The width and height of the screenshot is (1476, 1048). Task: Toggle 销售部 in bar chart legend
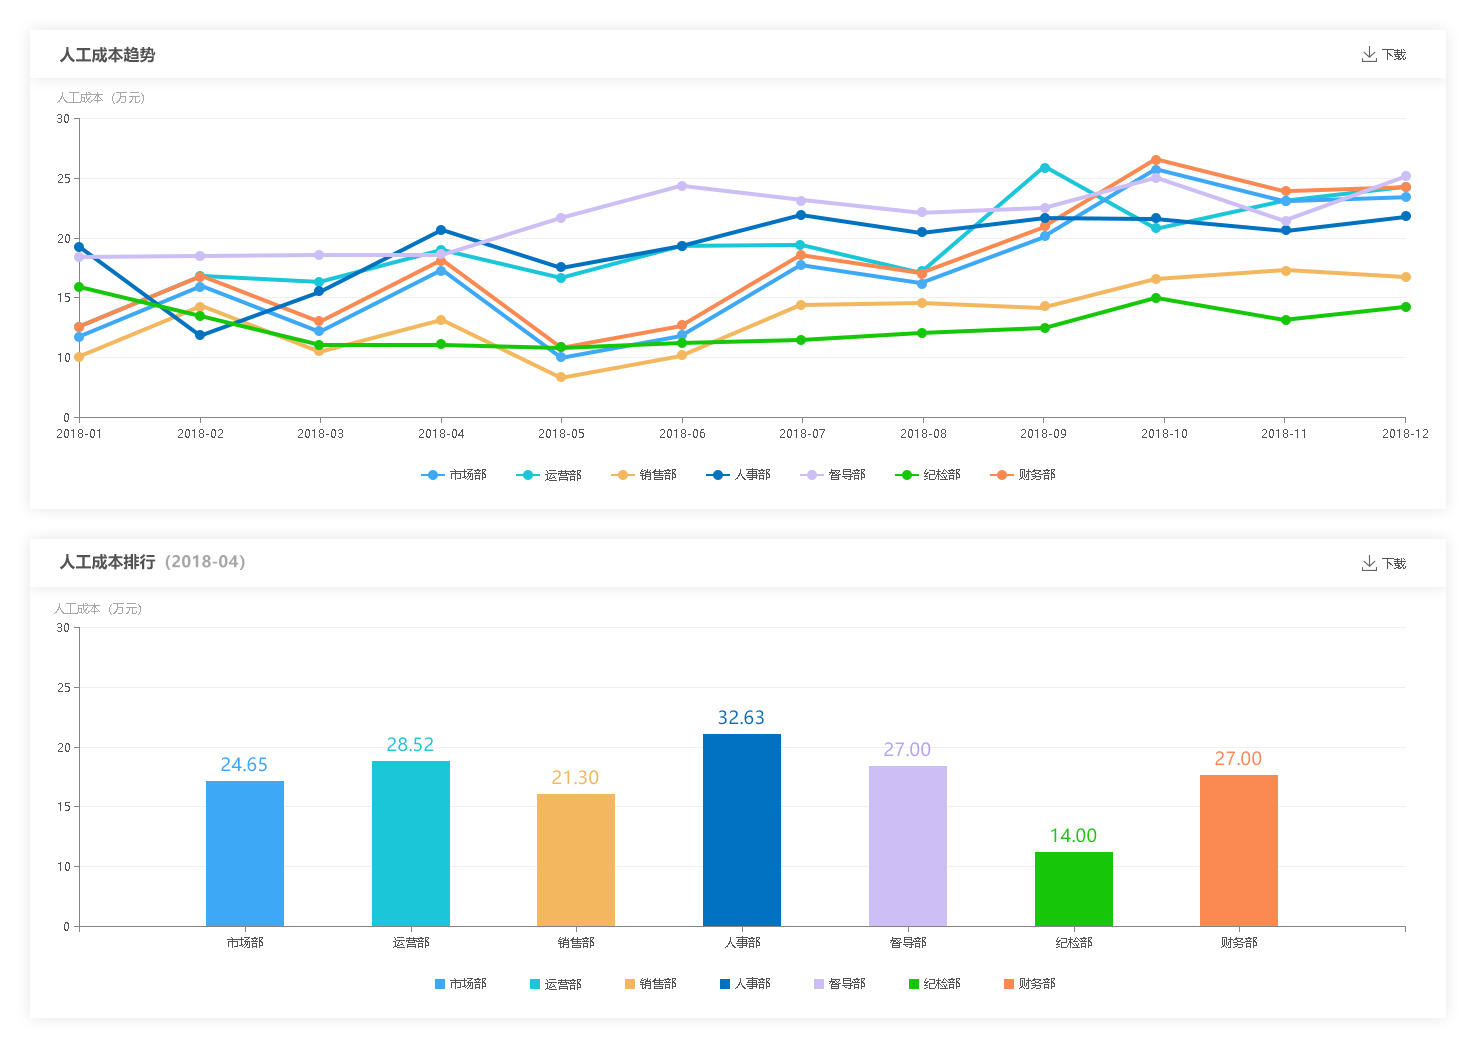point(650,984)
